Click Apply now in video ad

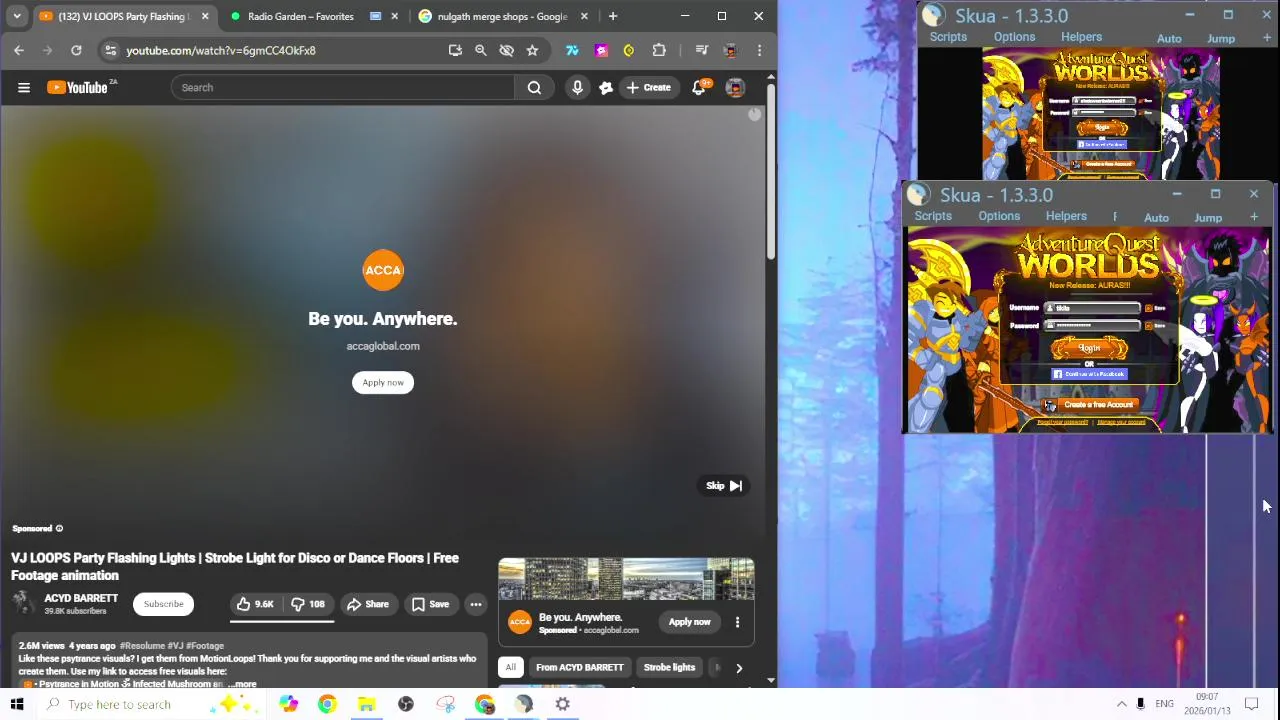[x=383, y=383]
